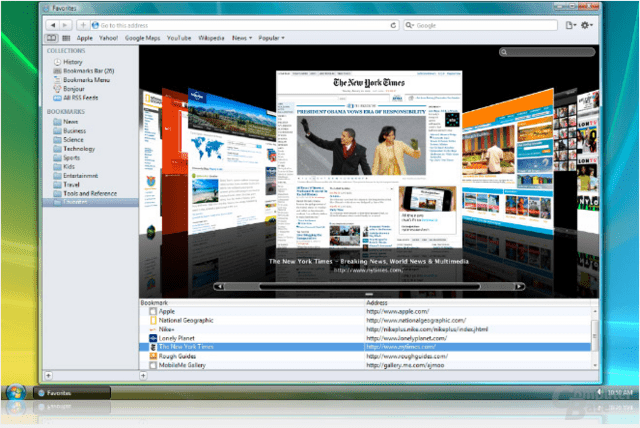Add new collection with sidebar plus button
The width and height of the screenshot is (640, 428).
[x=48, y=375]
